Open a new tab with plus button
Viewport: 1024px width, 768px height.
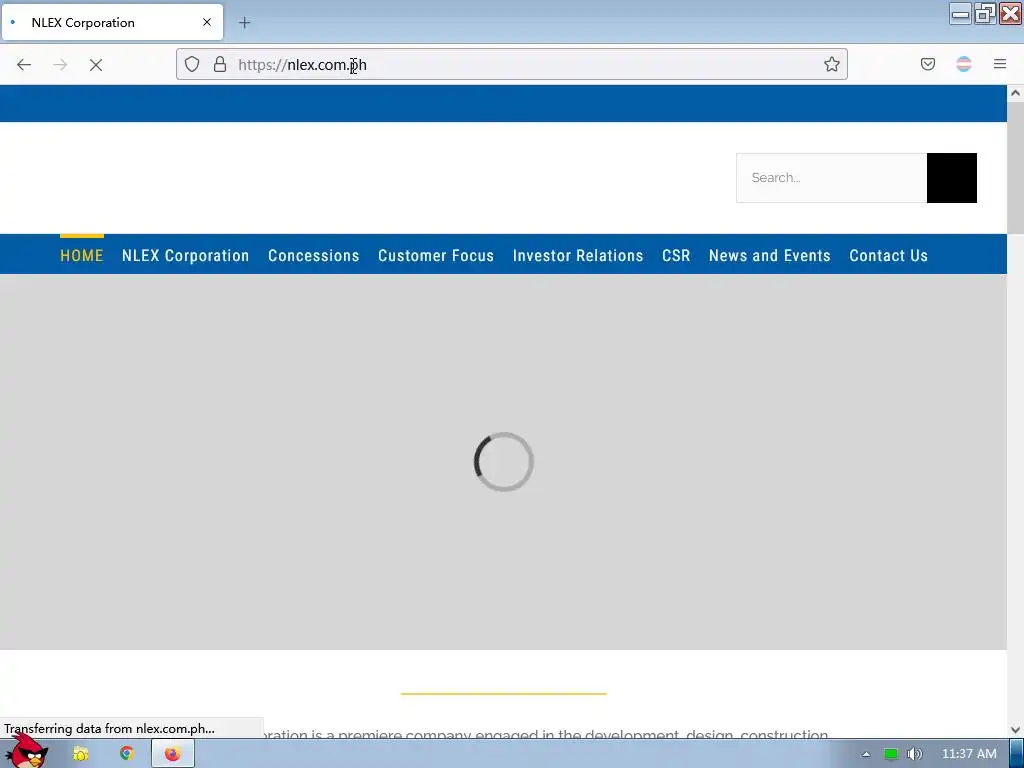(244, 23)
